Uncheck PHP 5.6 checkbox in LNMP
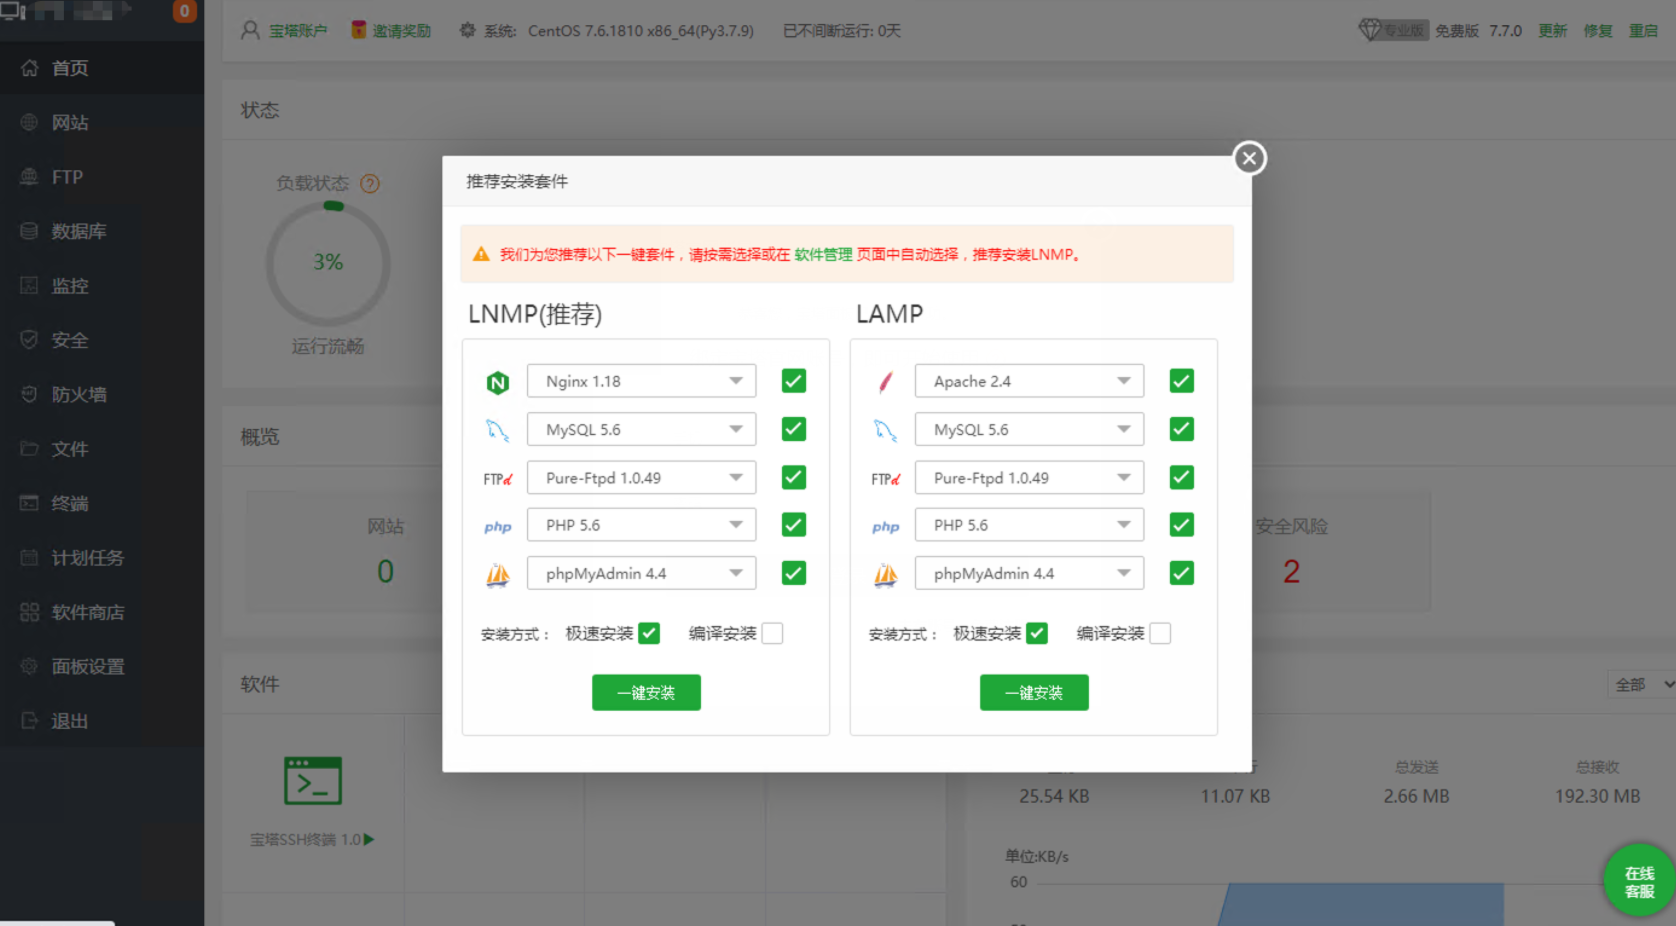This screenshot has height=926, width=1676. pyautogui.click(x=794, y=525)
